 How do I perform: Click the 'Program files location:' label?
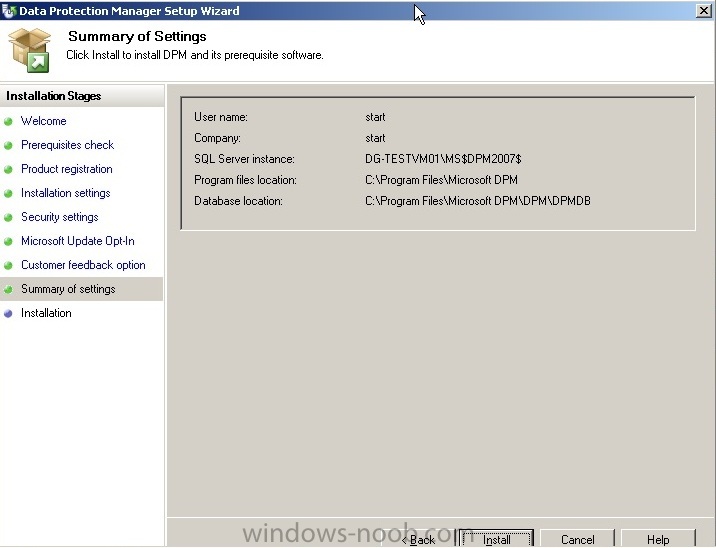click(x=245, y=180)
